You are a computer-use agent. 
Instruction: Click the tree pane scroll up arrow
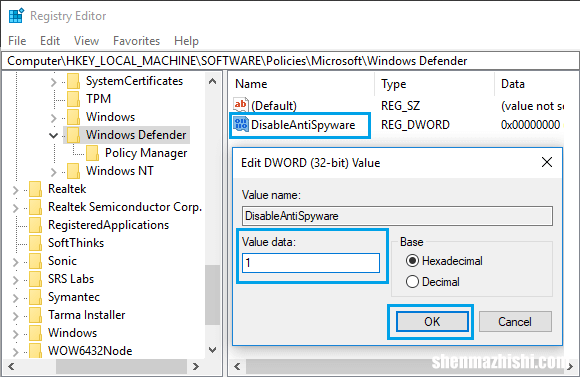tap(212, 81)
